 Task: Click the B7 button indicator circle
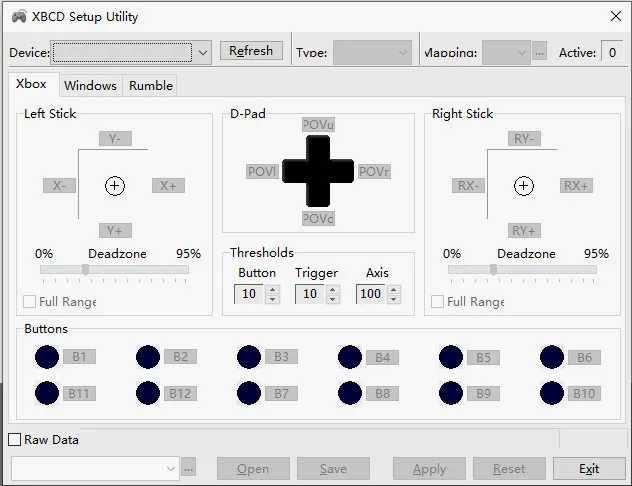[x=249, y=393]
